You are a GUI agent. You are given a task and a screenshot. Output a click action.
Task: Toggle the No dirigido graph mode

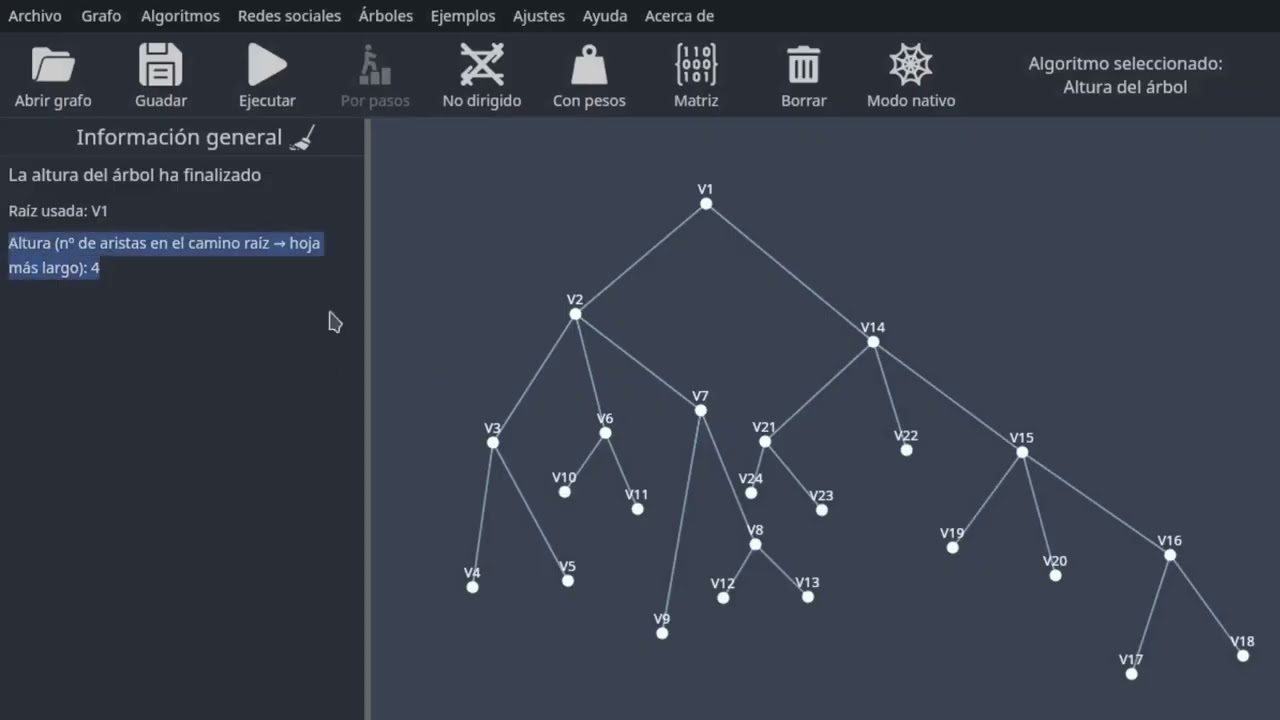pyautogui.click(x=482, y=65)
